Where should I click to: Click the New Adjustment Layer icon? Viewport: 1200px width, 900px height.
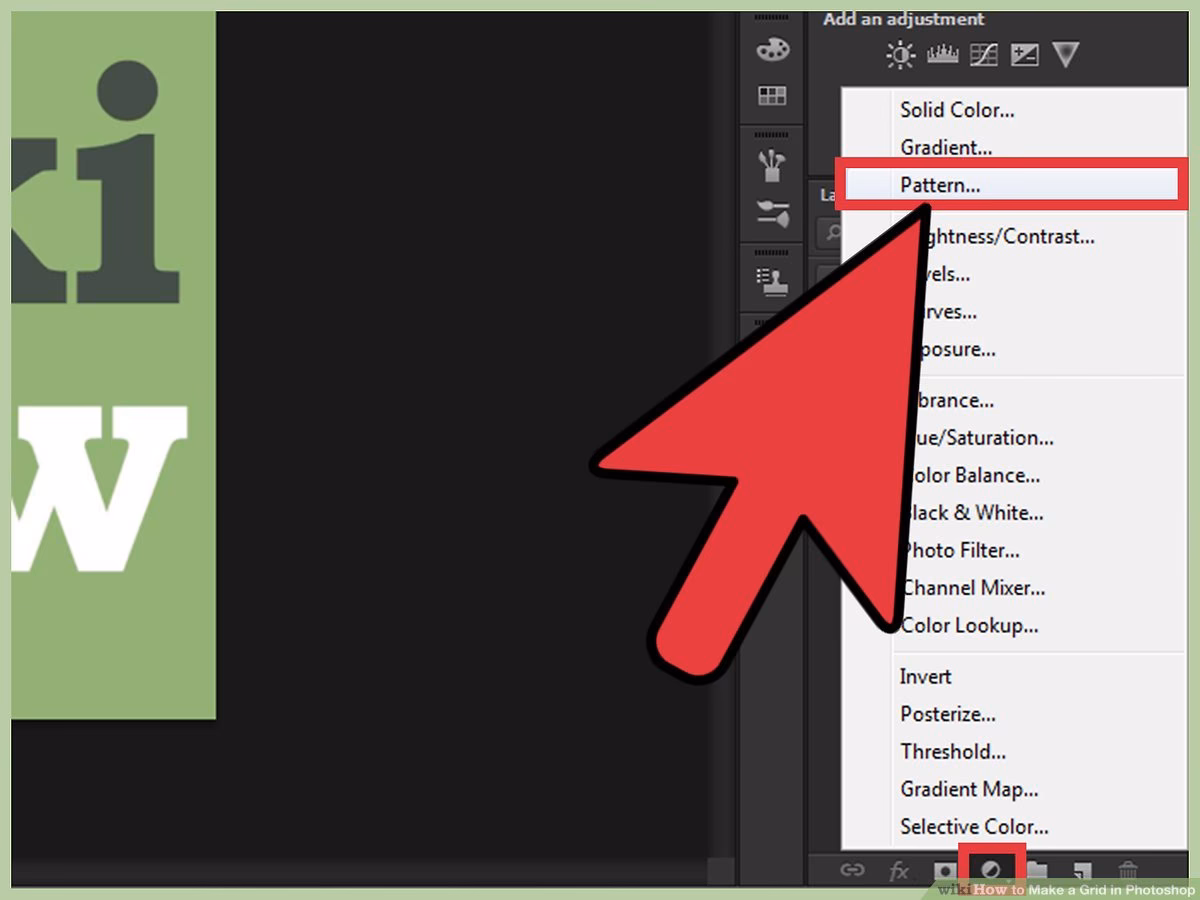[x=992, y=870]
